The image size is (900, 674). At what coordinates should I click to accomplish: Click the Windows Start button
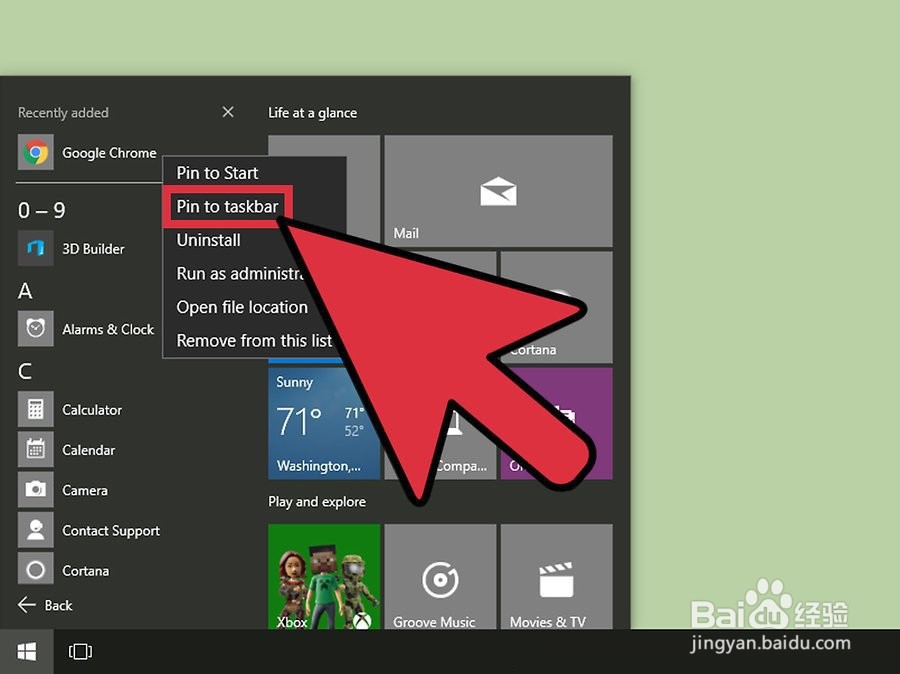26,651
